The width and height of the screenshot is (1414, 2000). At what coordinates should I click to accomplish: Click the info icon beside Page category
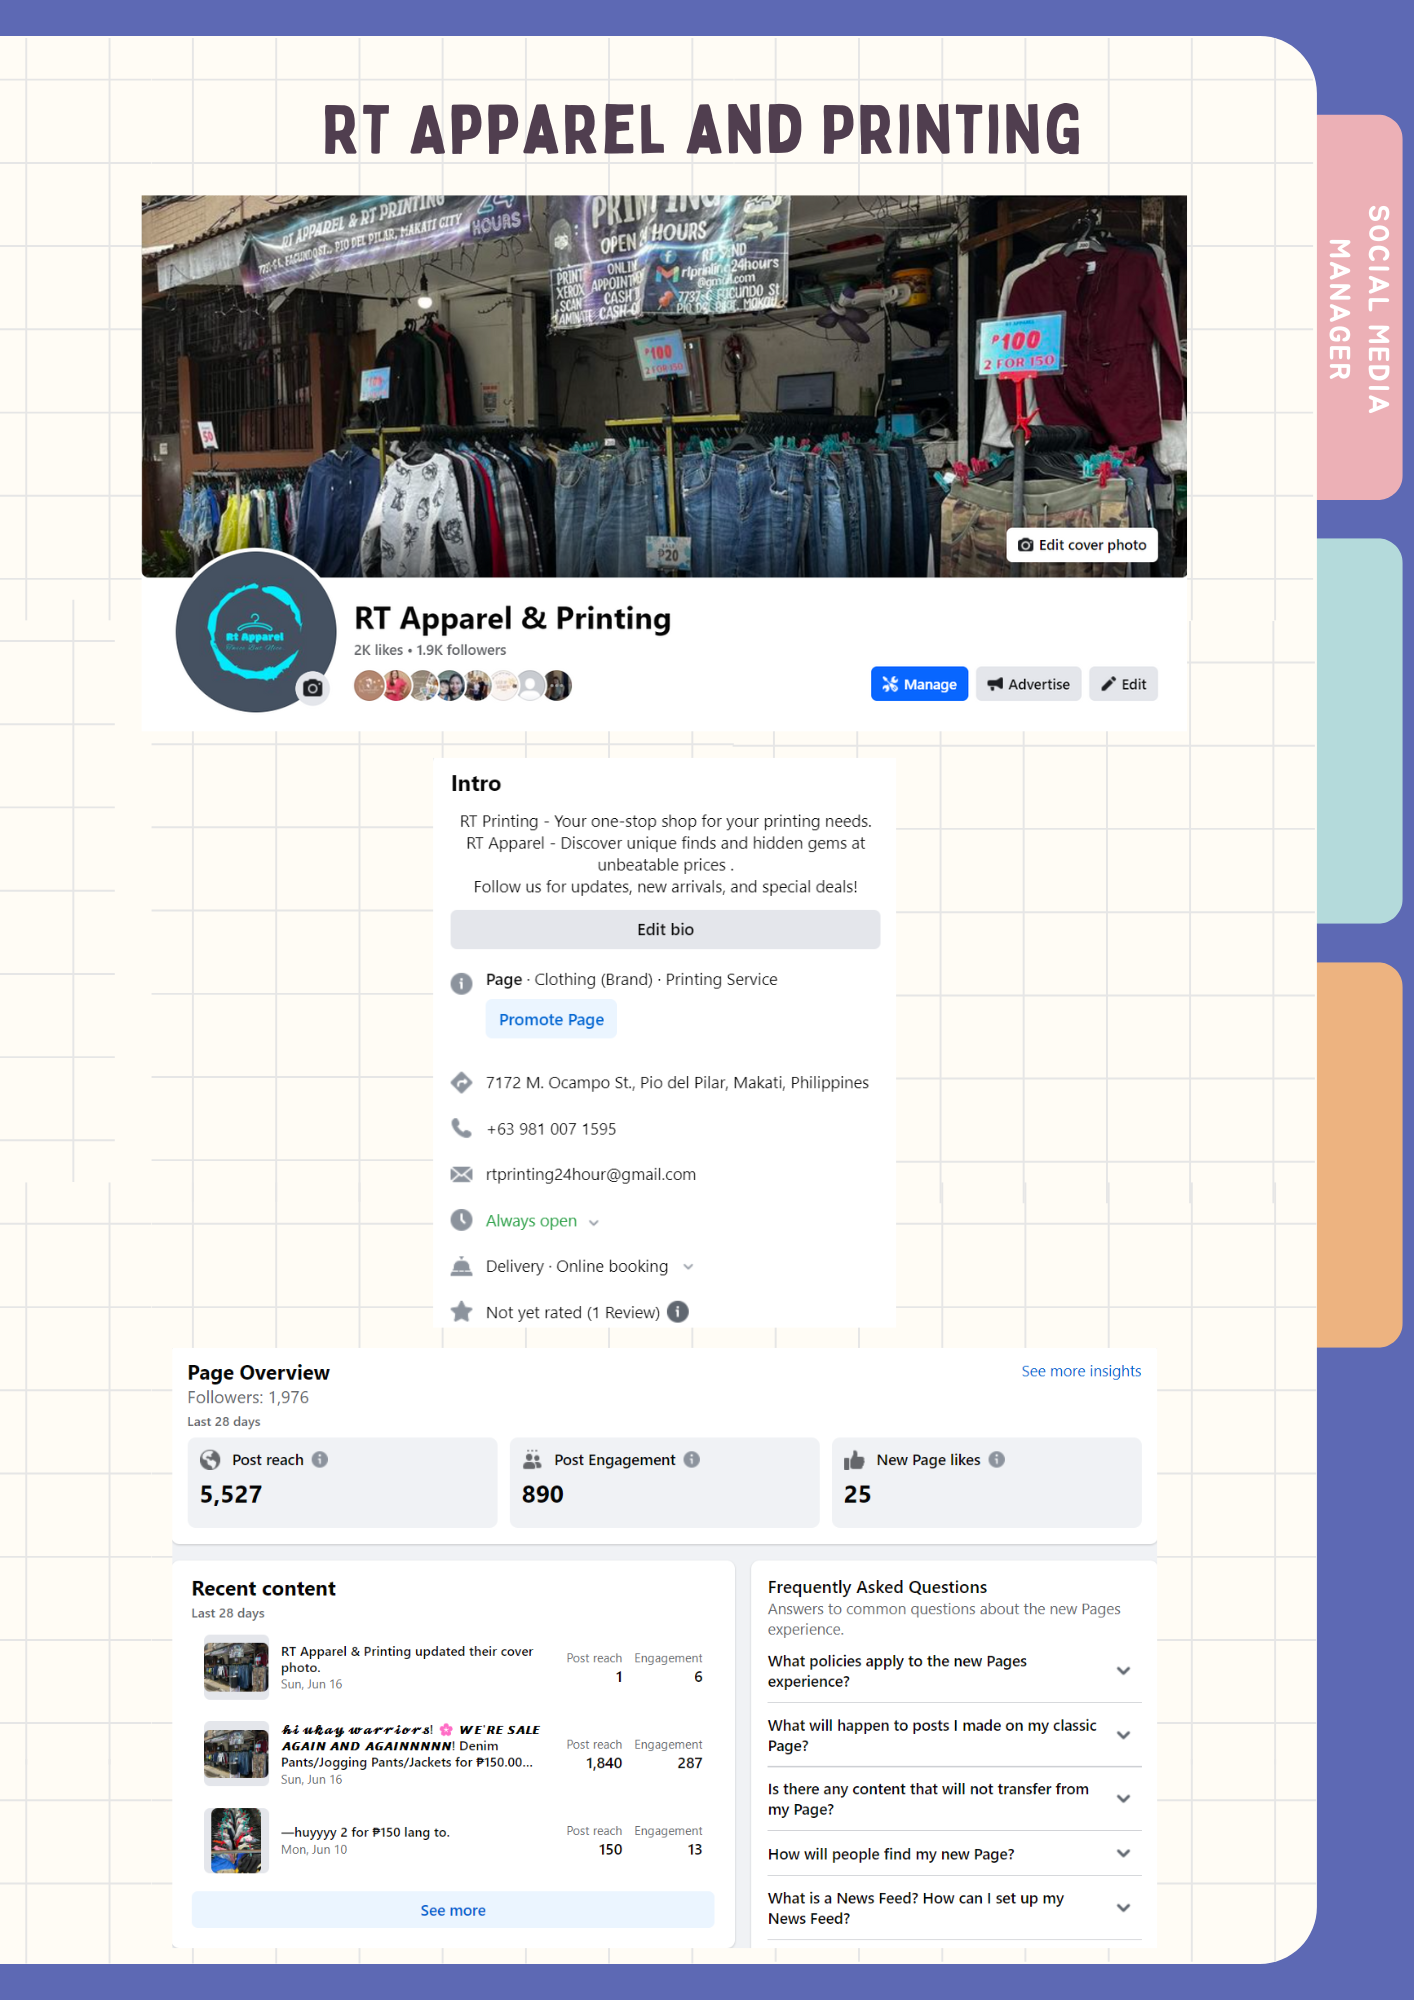[x=461, y=983]
